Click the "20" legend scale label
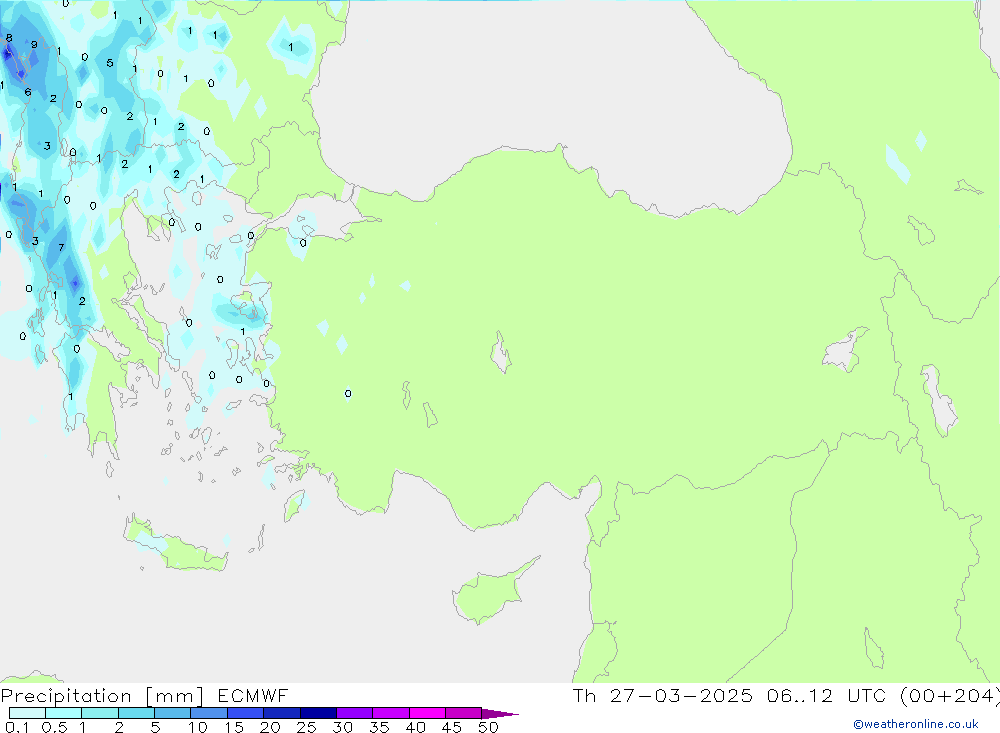Screen dimensions: 1000x733 click(x=270, y=727)
